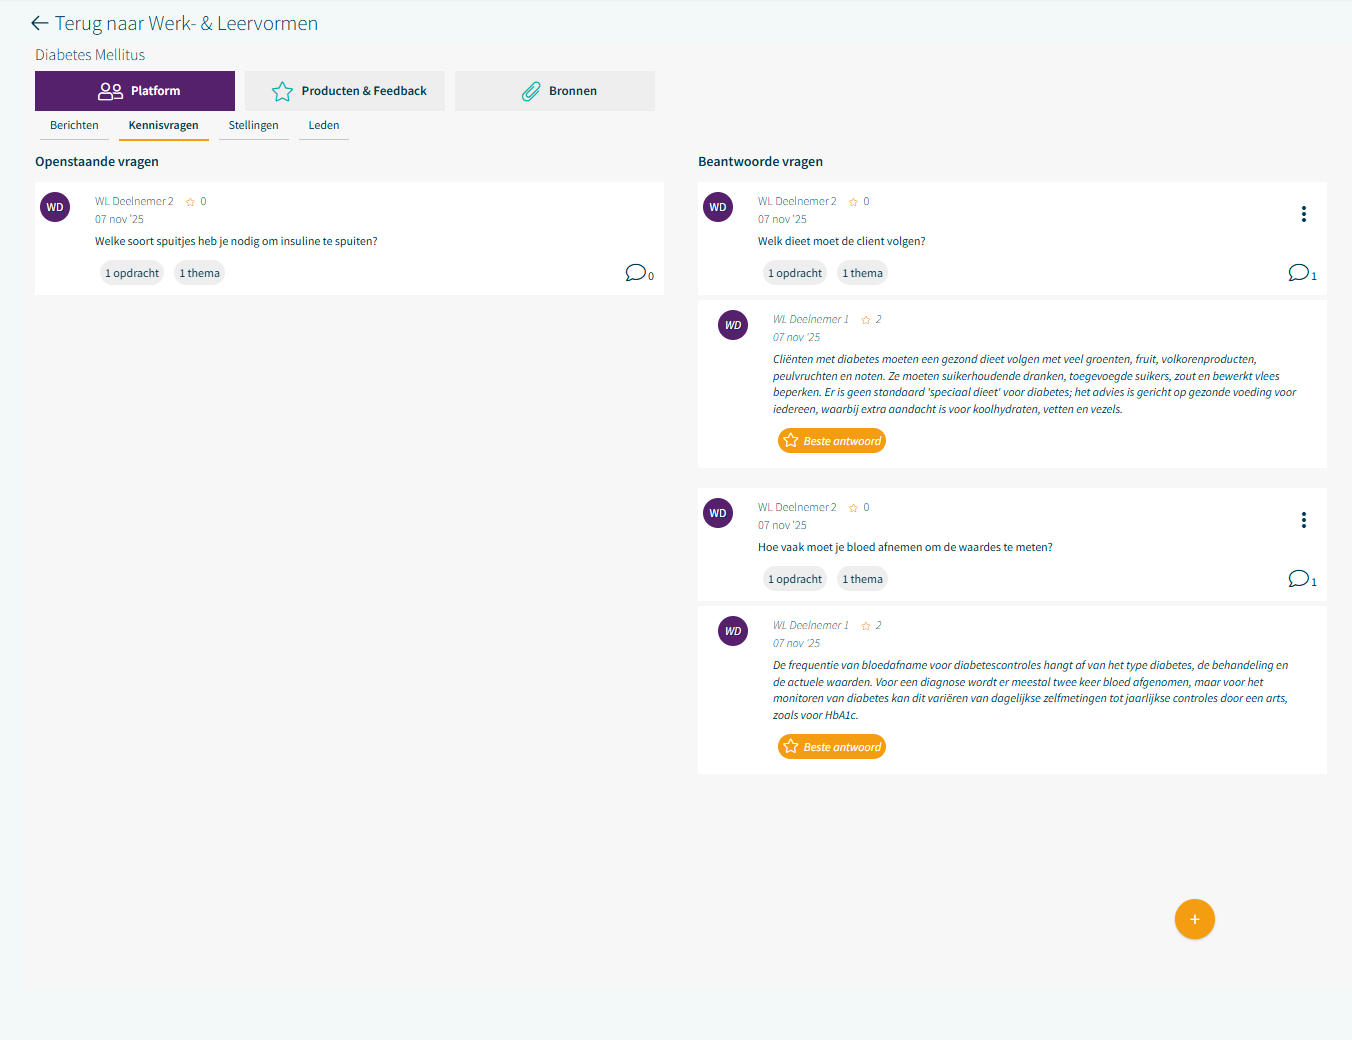Toggle Beste antwoord on the bloedafname answer
The image size is (1352, 1040).
832,747
